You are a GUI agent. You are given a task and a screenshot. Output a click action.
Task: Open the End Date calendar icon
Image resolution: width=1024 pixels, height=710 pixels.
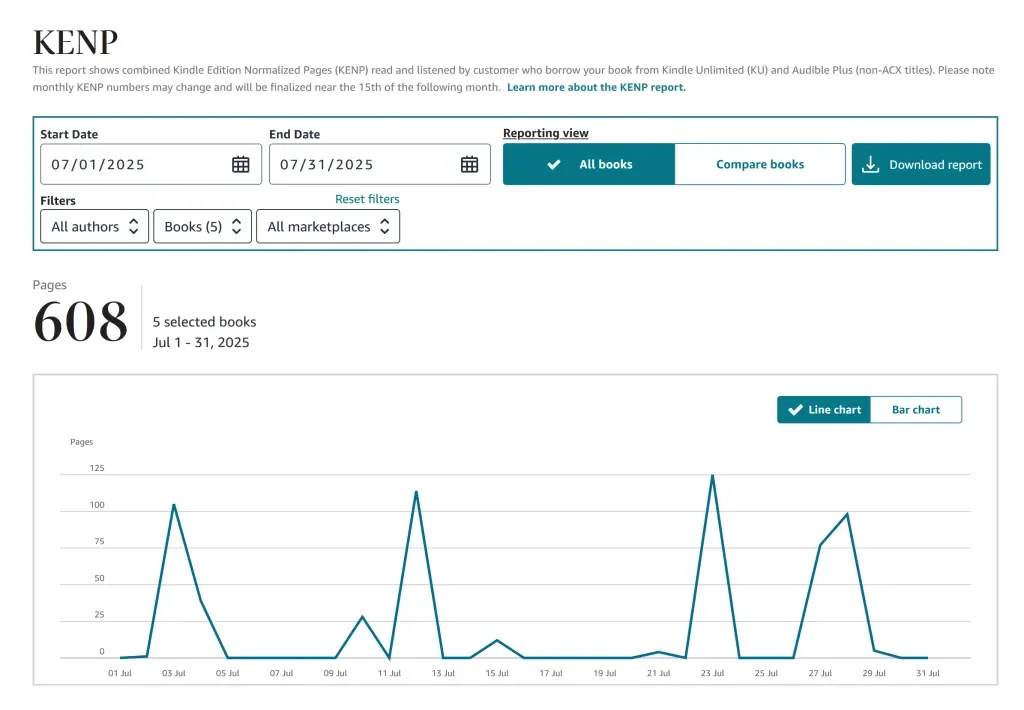pos(469,165)
